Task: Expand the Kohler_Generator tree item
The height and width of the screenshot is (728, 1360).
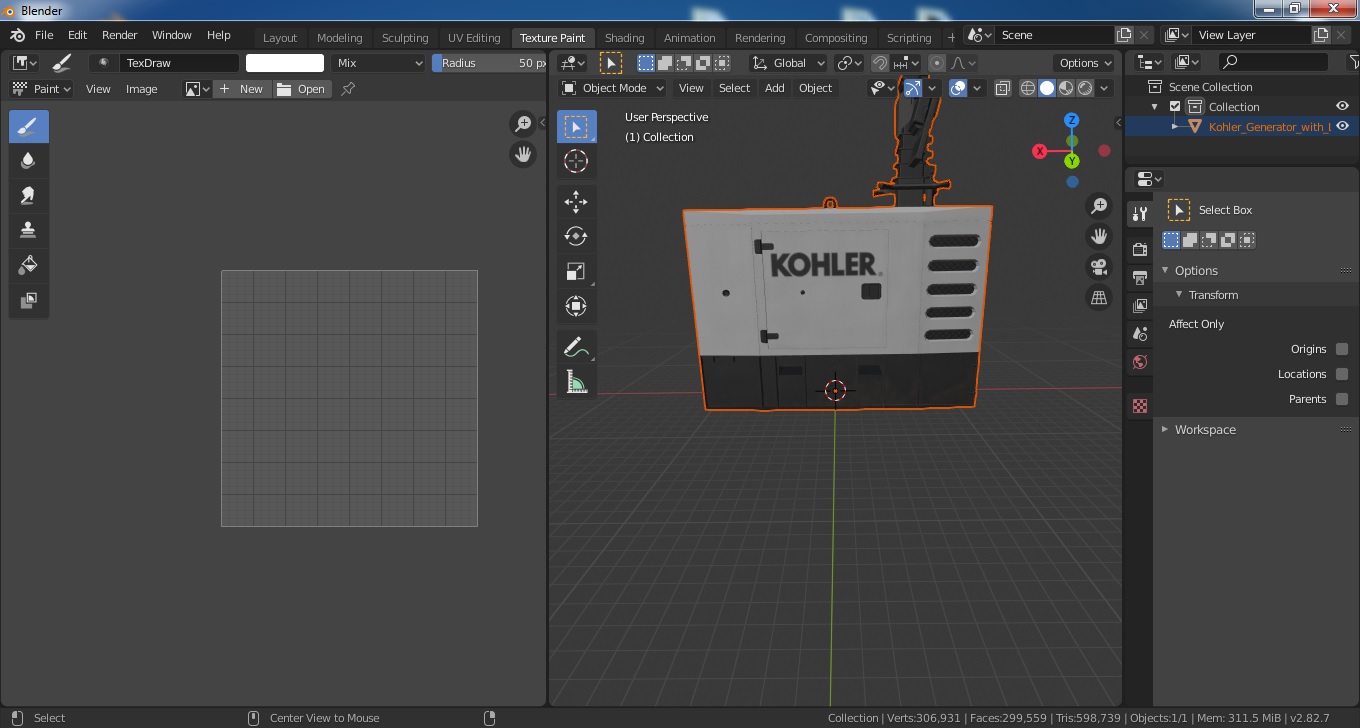Action: click(x=1176, y=127)
